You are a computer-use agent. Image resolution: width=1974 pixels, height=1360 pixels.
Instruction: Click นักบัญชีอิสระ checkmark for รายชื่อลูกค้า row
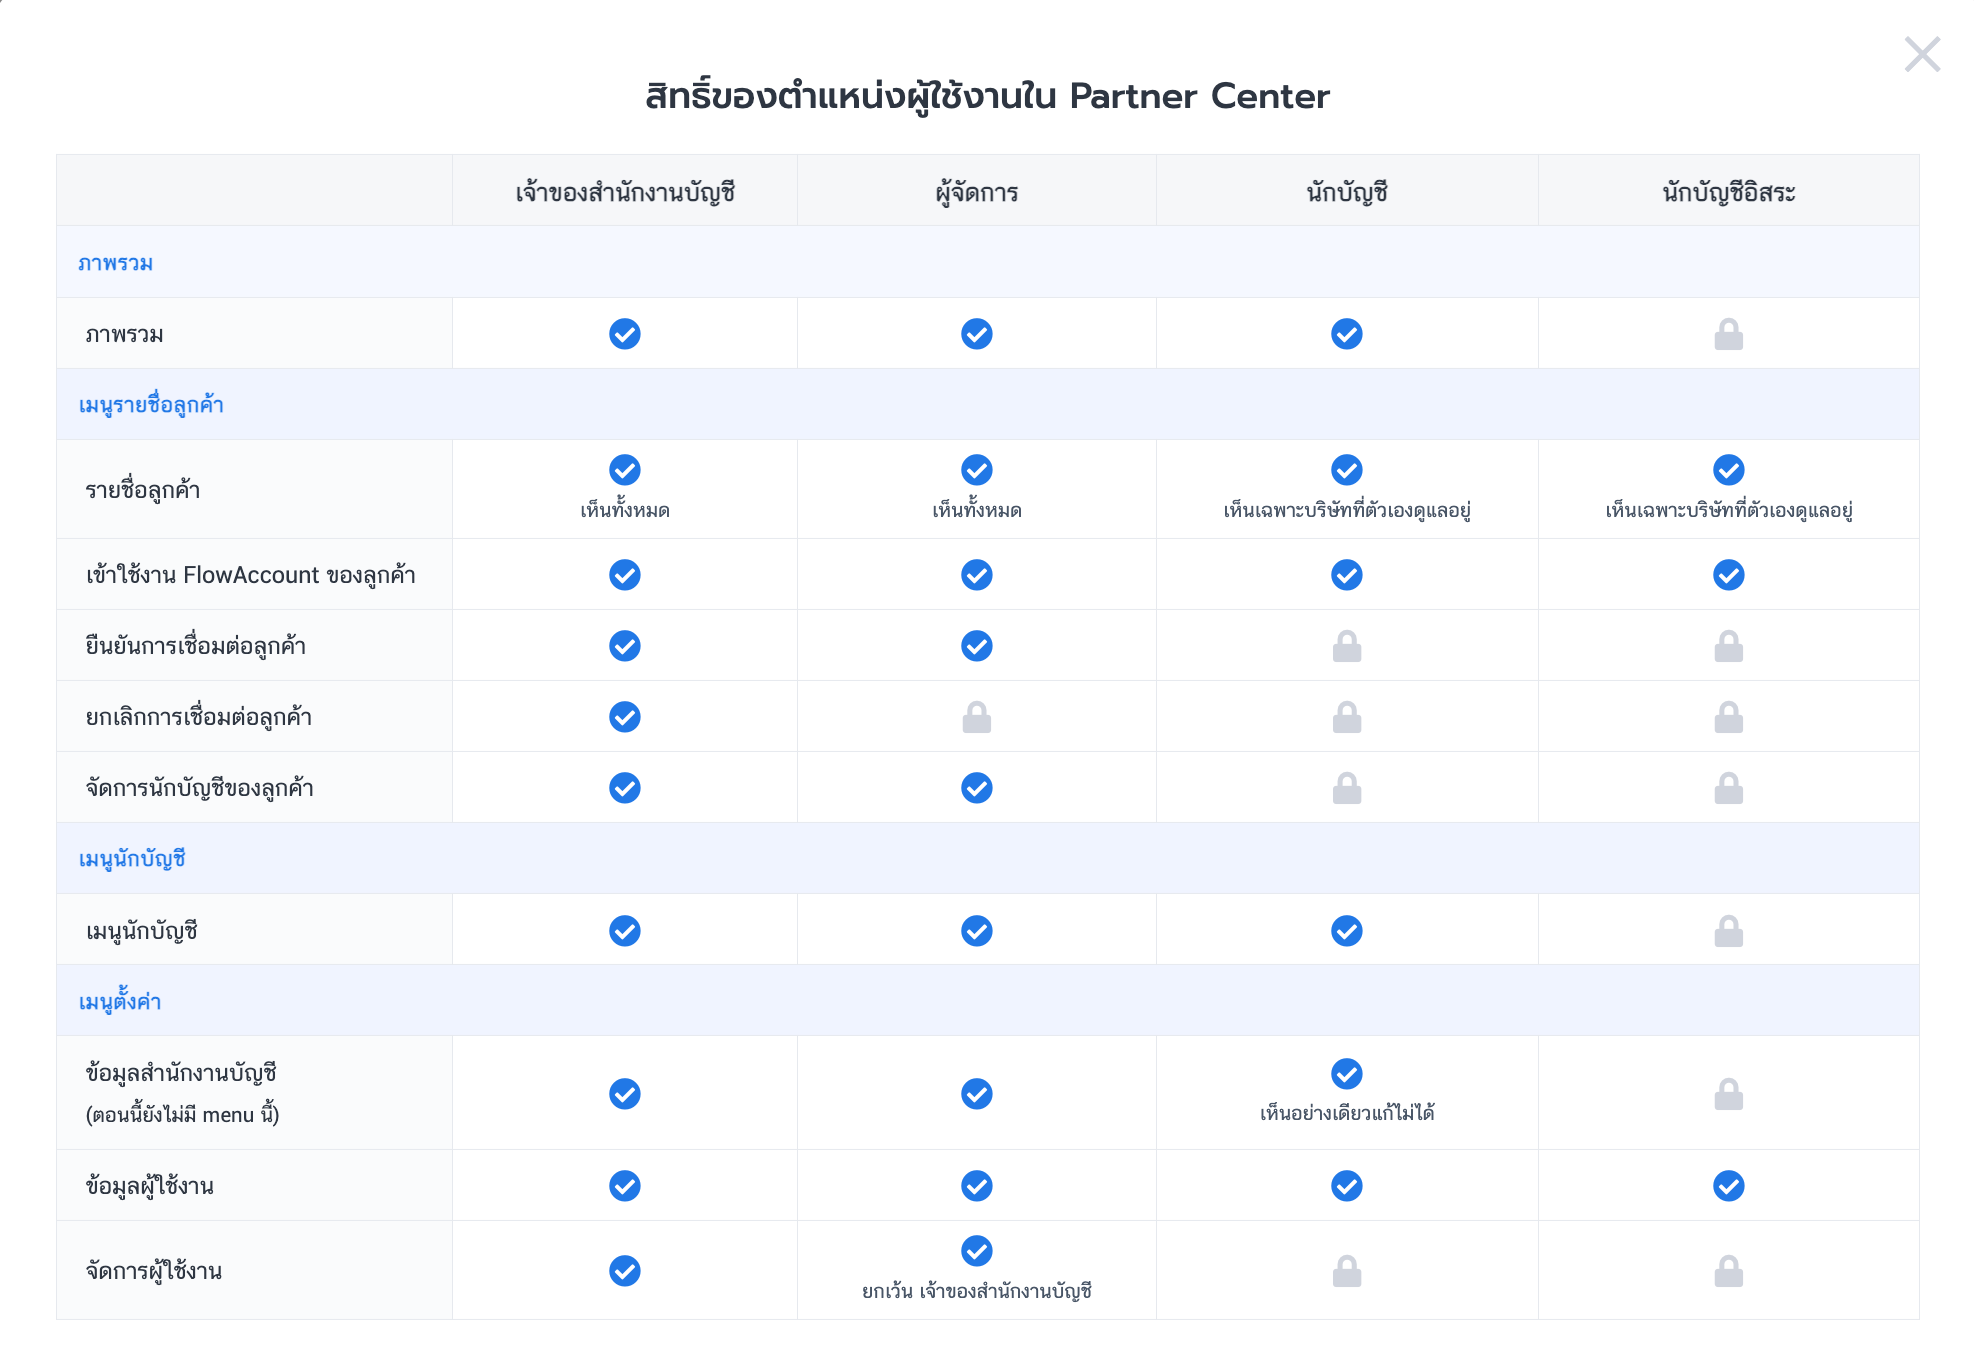tap(1728, 470)
